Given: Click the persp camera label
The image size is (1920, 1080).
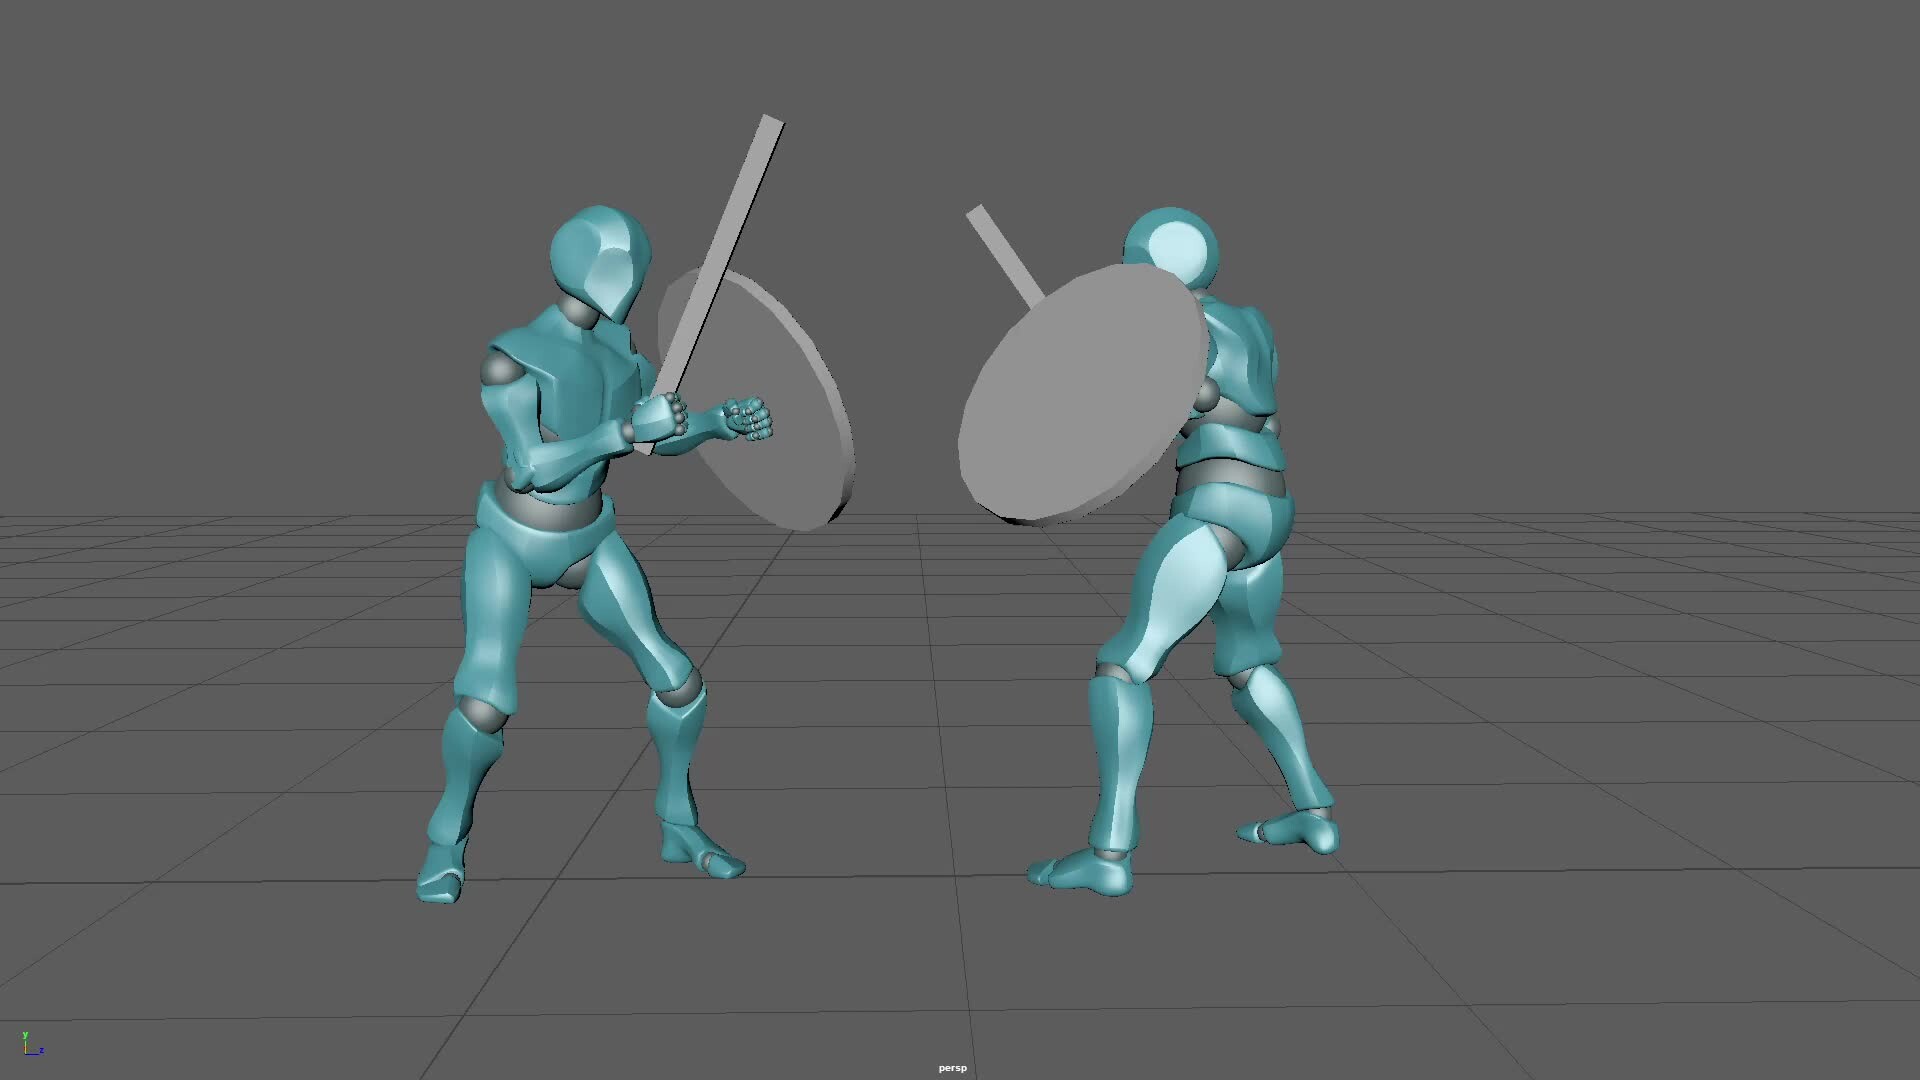Looking at the screenshot, I should click(x=952, y=1067).
